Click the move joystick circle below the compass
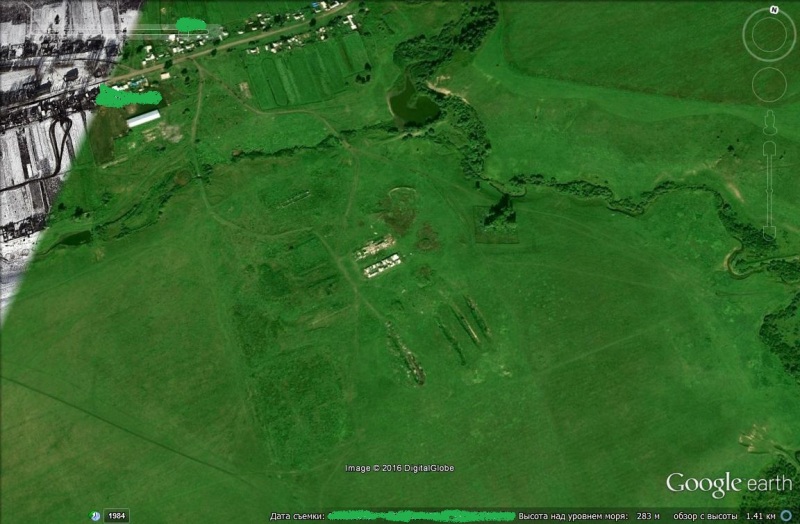800x524 pixels. (769, 85)
